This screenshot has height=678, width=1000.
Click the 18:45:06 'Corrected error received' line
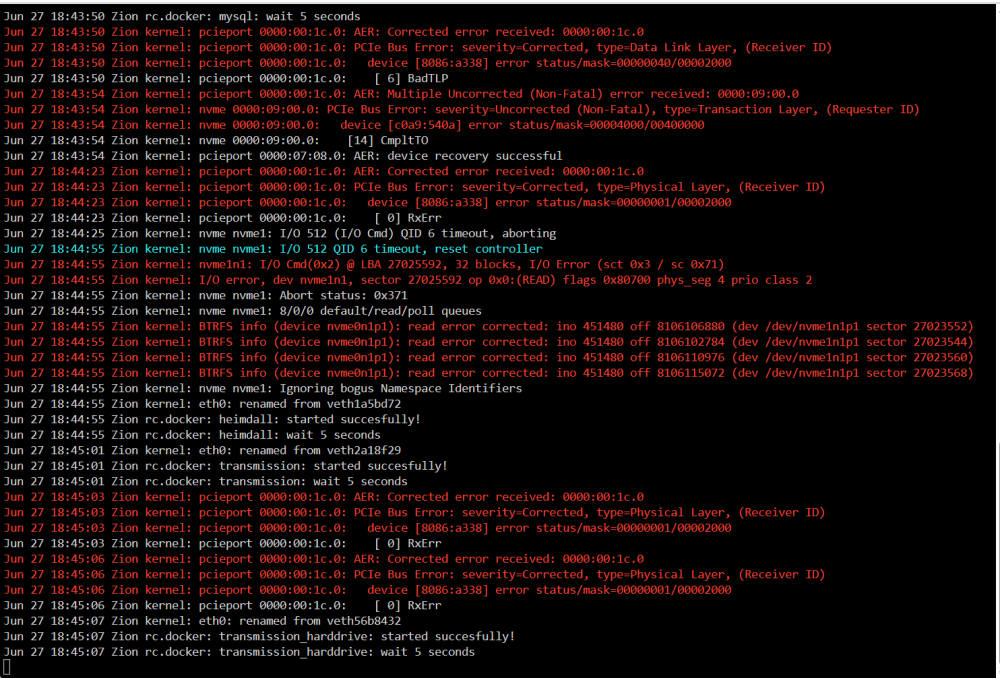pyautogui.click(x=324, y=559)
